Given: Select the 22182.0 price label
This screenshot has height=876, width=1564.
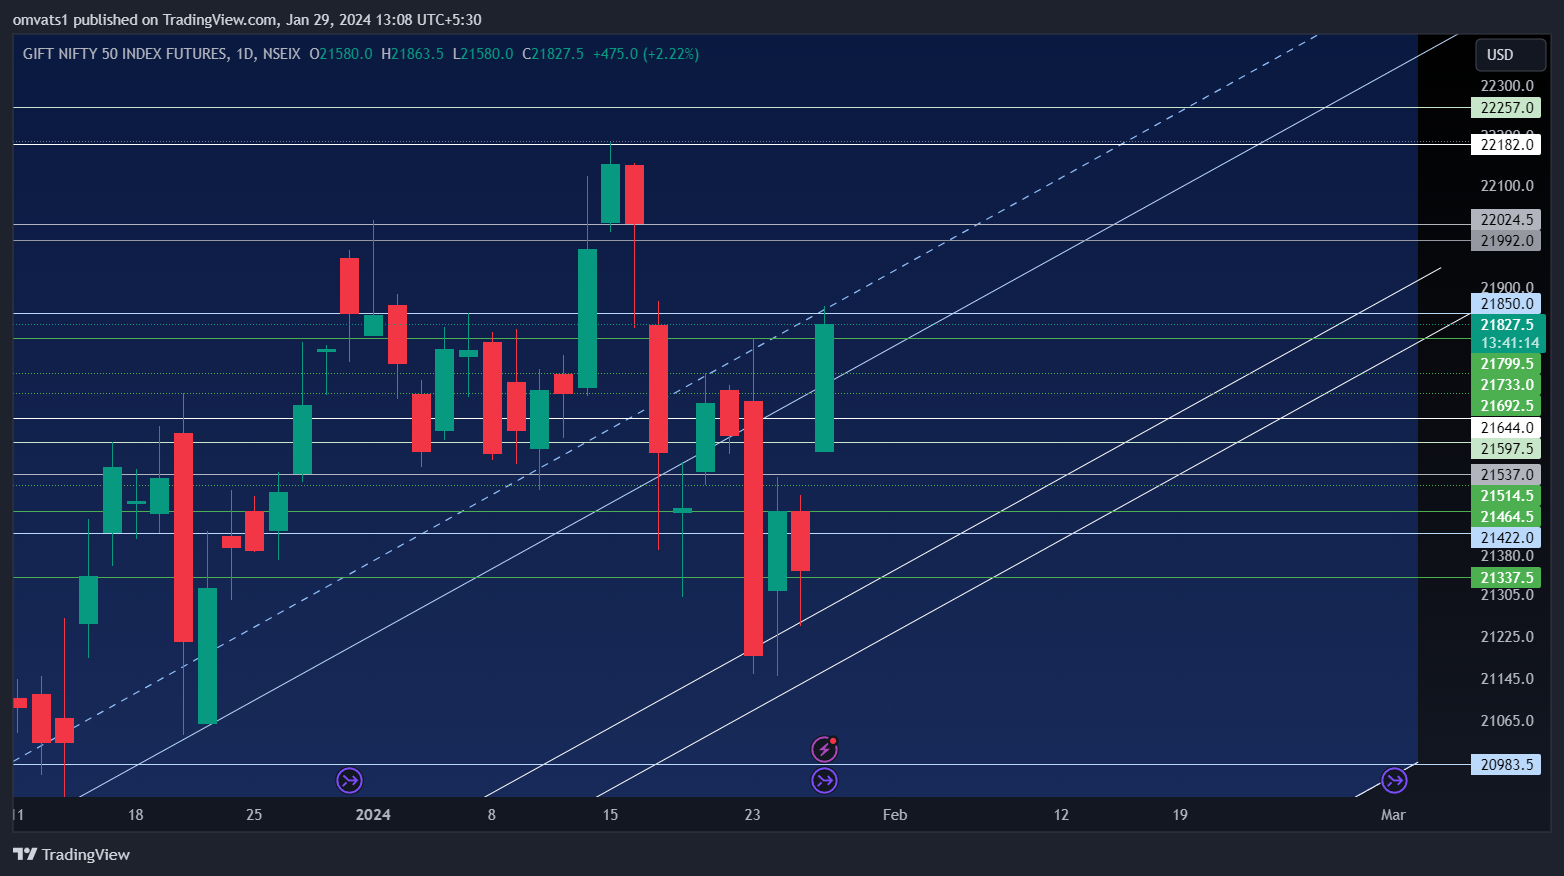Looking at the screenshot, I should pyautogui.click(x=1506, y=145).
